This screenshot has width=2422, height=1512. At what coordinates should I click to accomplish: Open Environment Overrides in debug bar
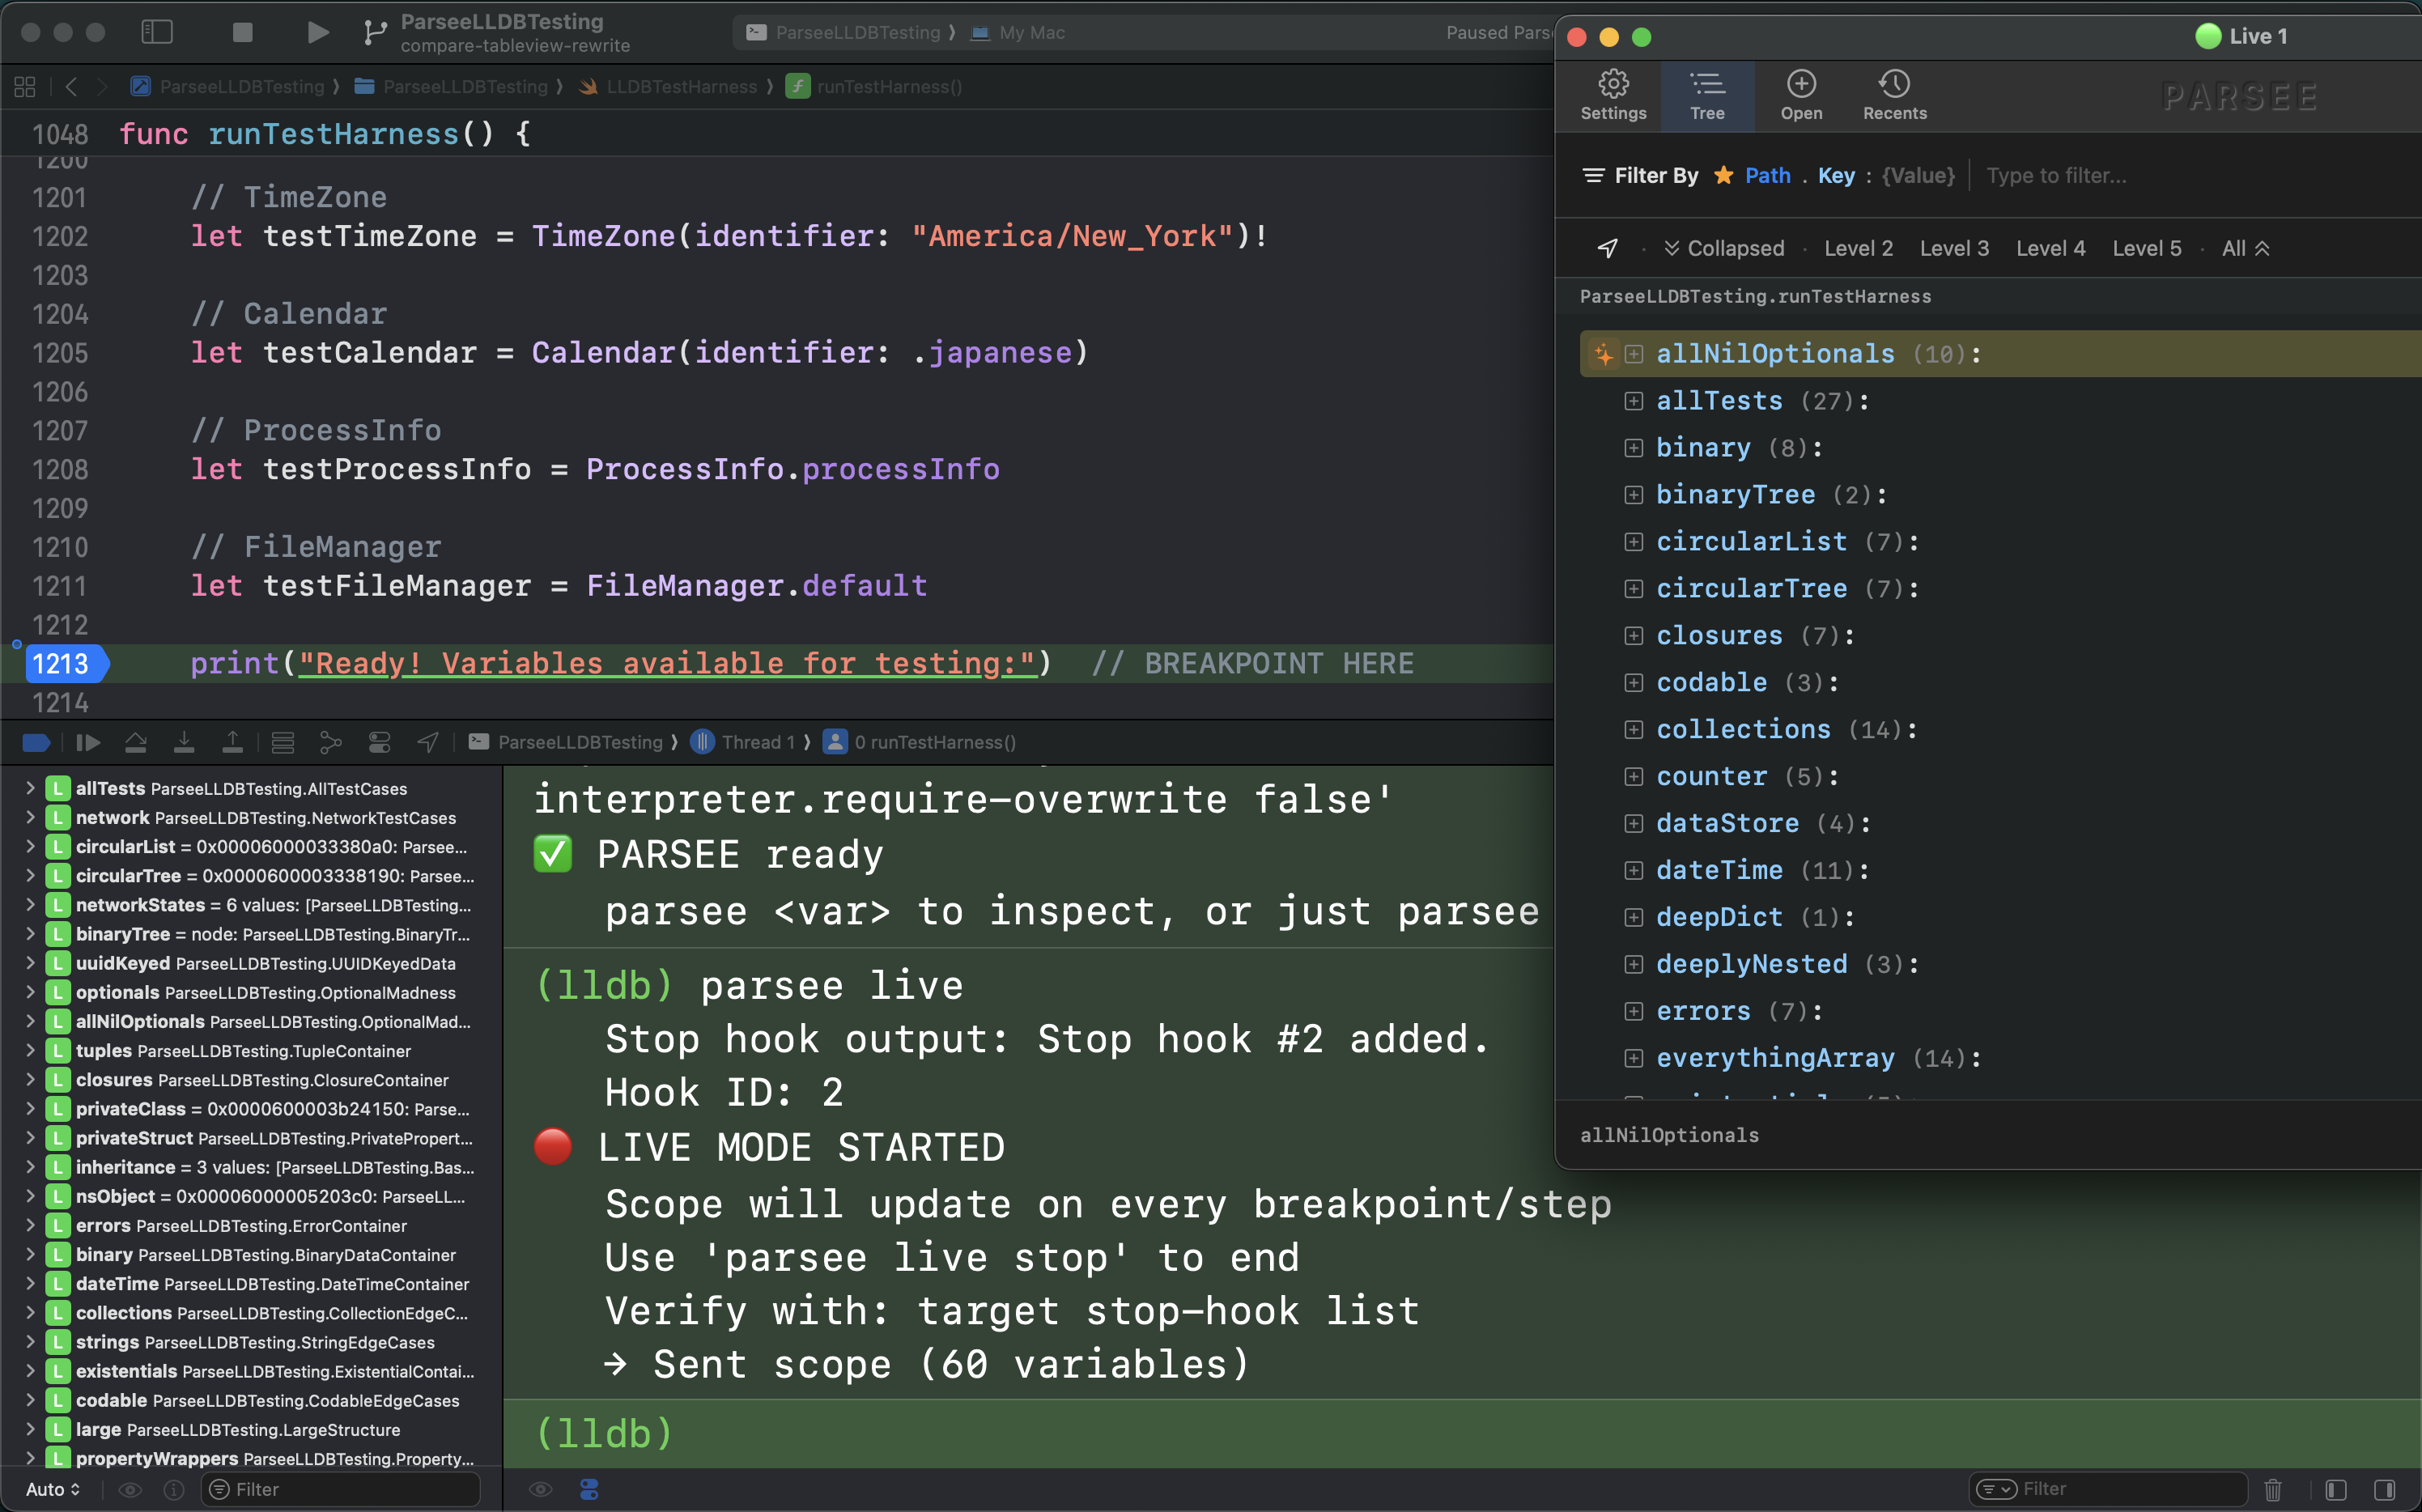click(379, 742)
